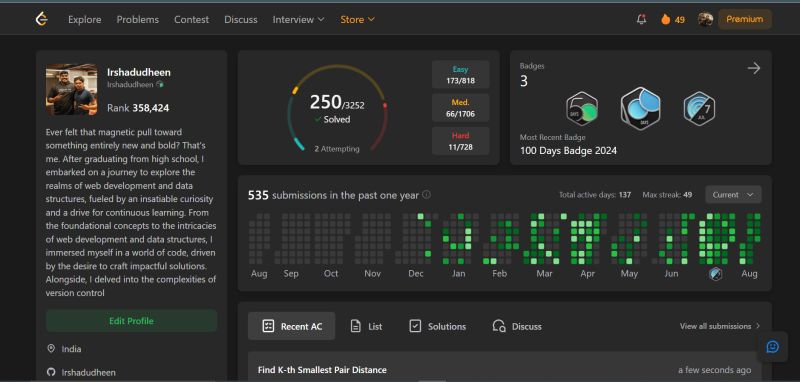800x382 pixels.
Task: Click the Badges count 3
Action: coord(523,82)
